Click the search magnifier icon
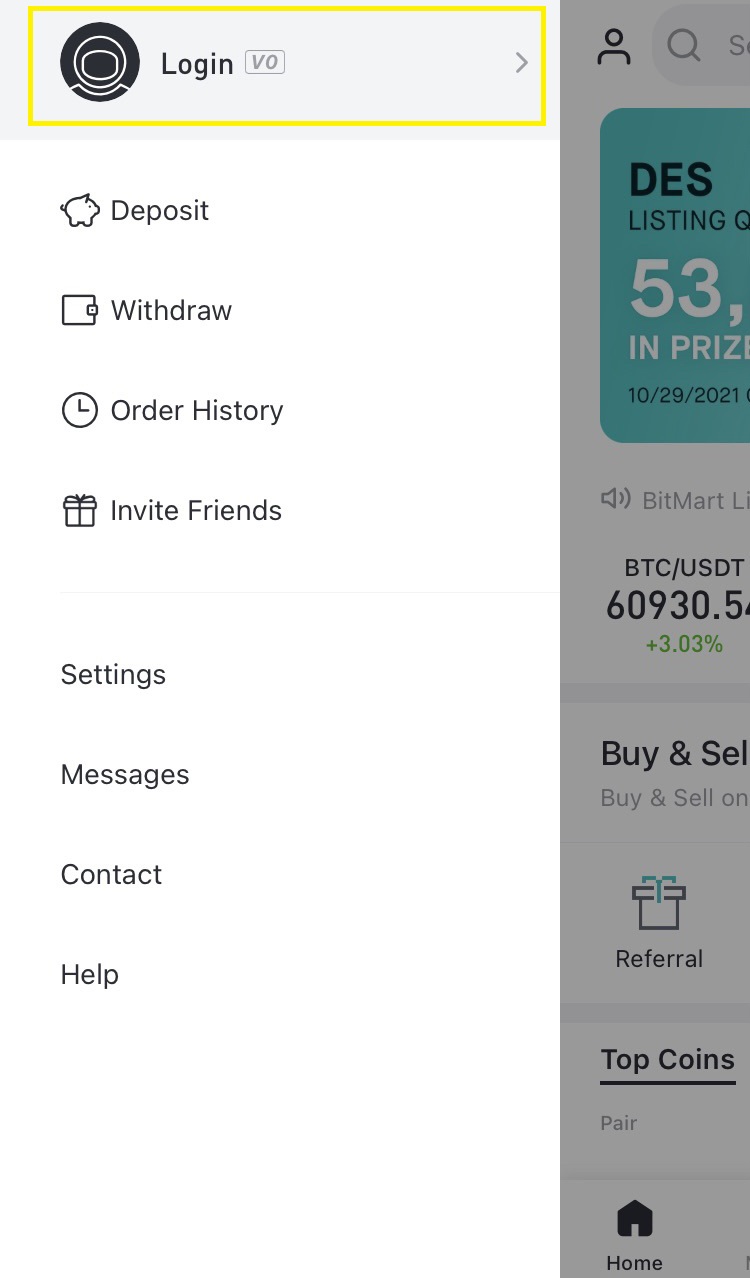This screenshot has width=750, height=1278. tap(685, 45)
